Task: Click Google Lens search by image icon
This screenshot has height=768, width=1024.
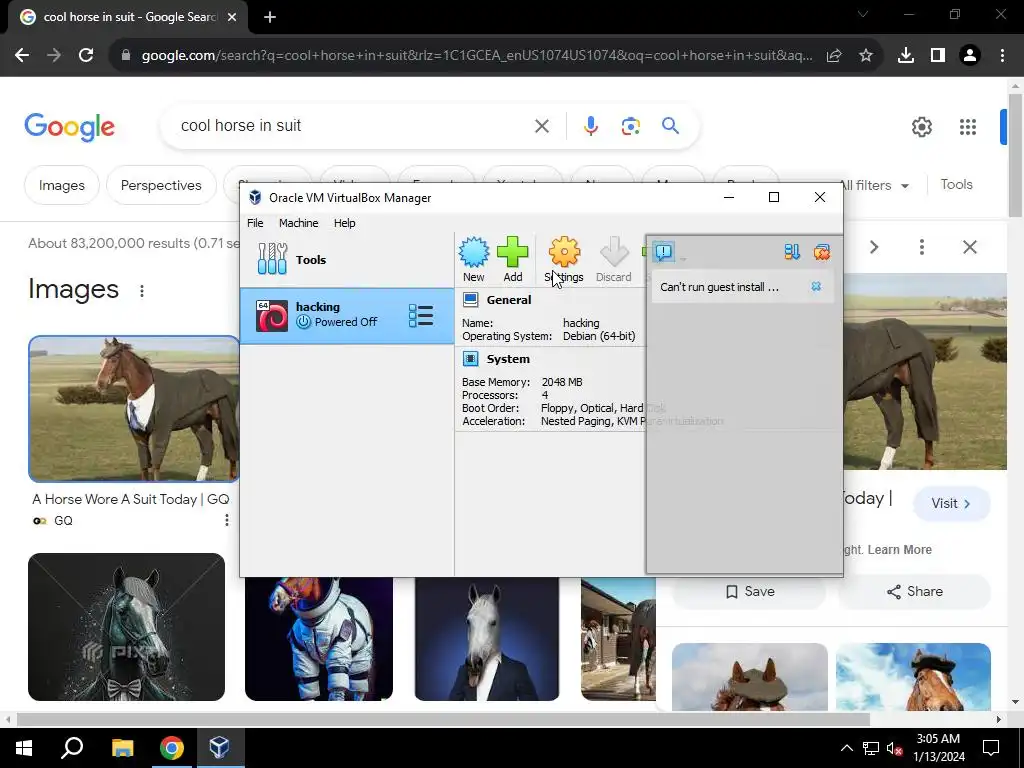Action: point(630,126)
